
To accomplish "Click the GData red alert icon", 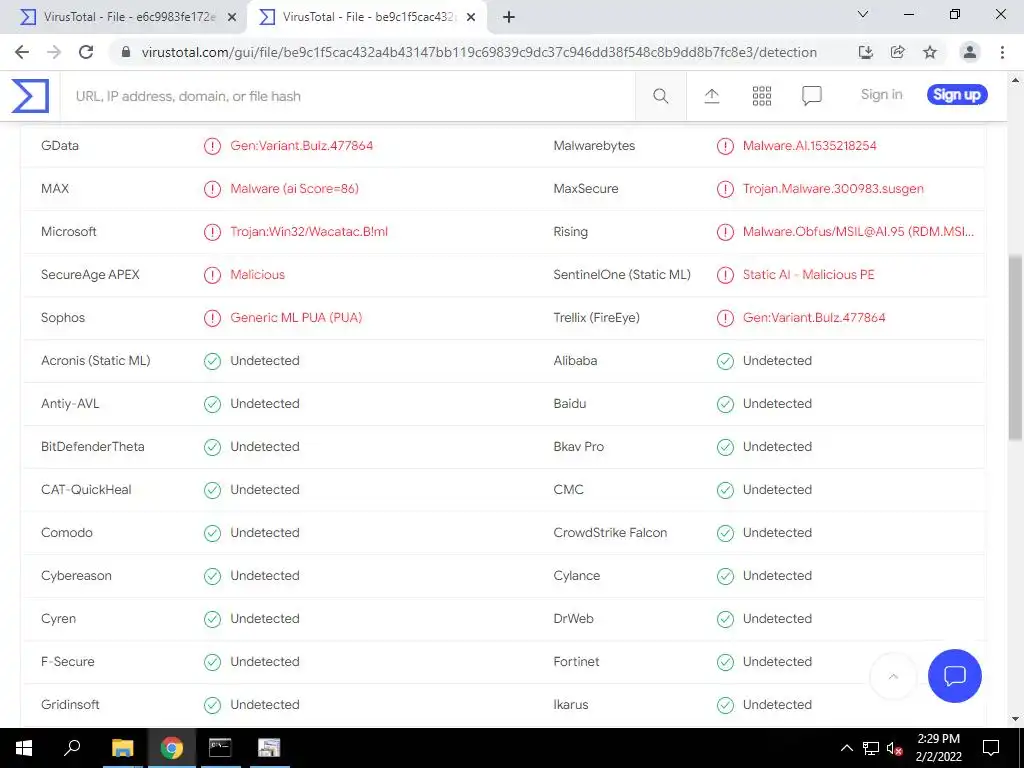I will (x=212, y=146).
